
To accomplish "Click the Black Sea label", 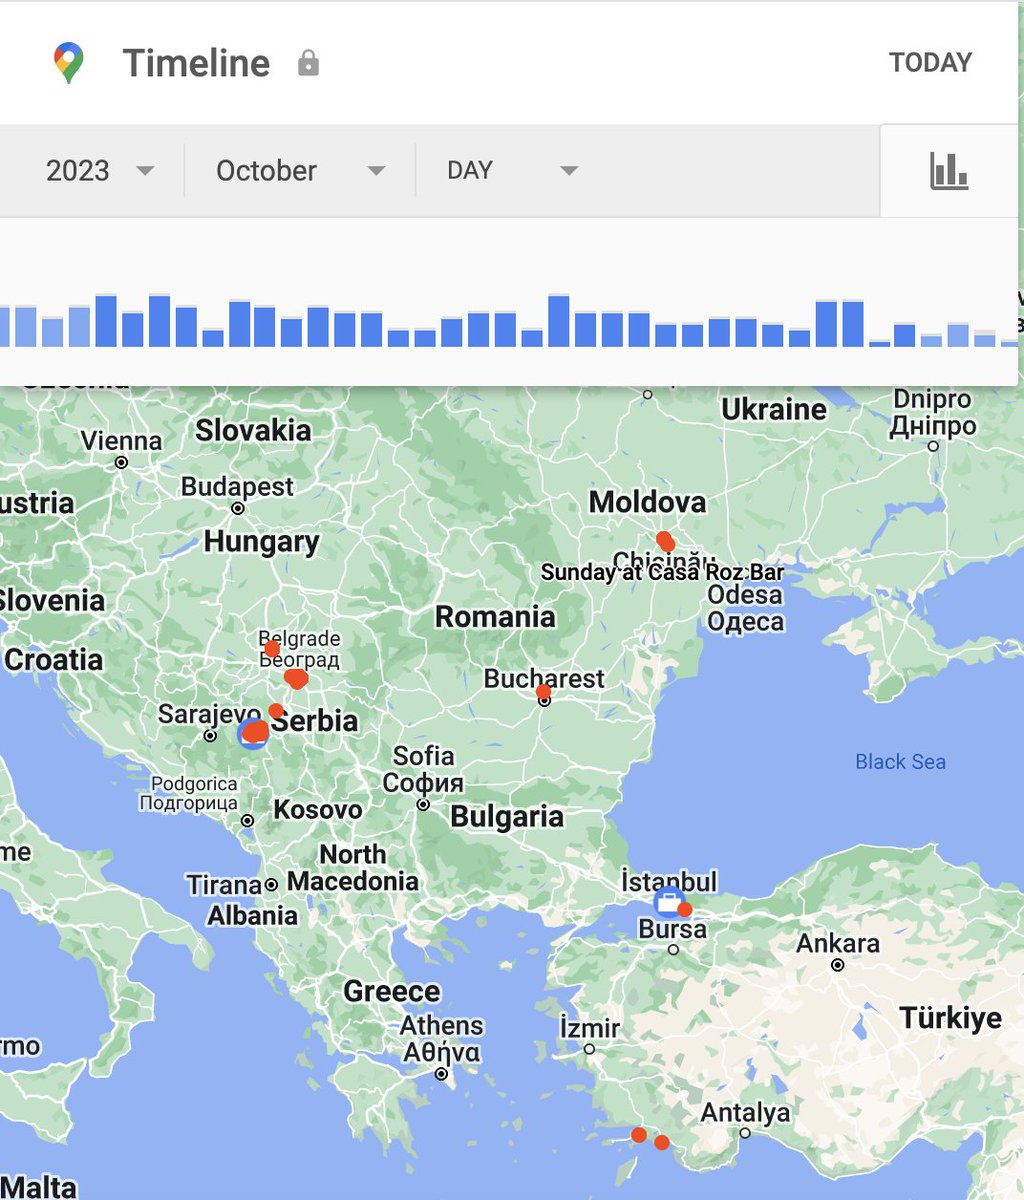I will (x=900, y=762).
